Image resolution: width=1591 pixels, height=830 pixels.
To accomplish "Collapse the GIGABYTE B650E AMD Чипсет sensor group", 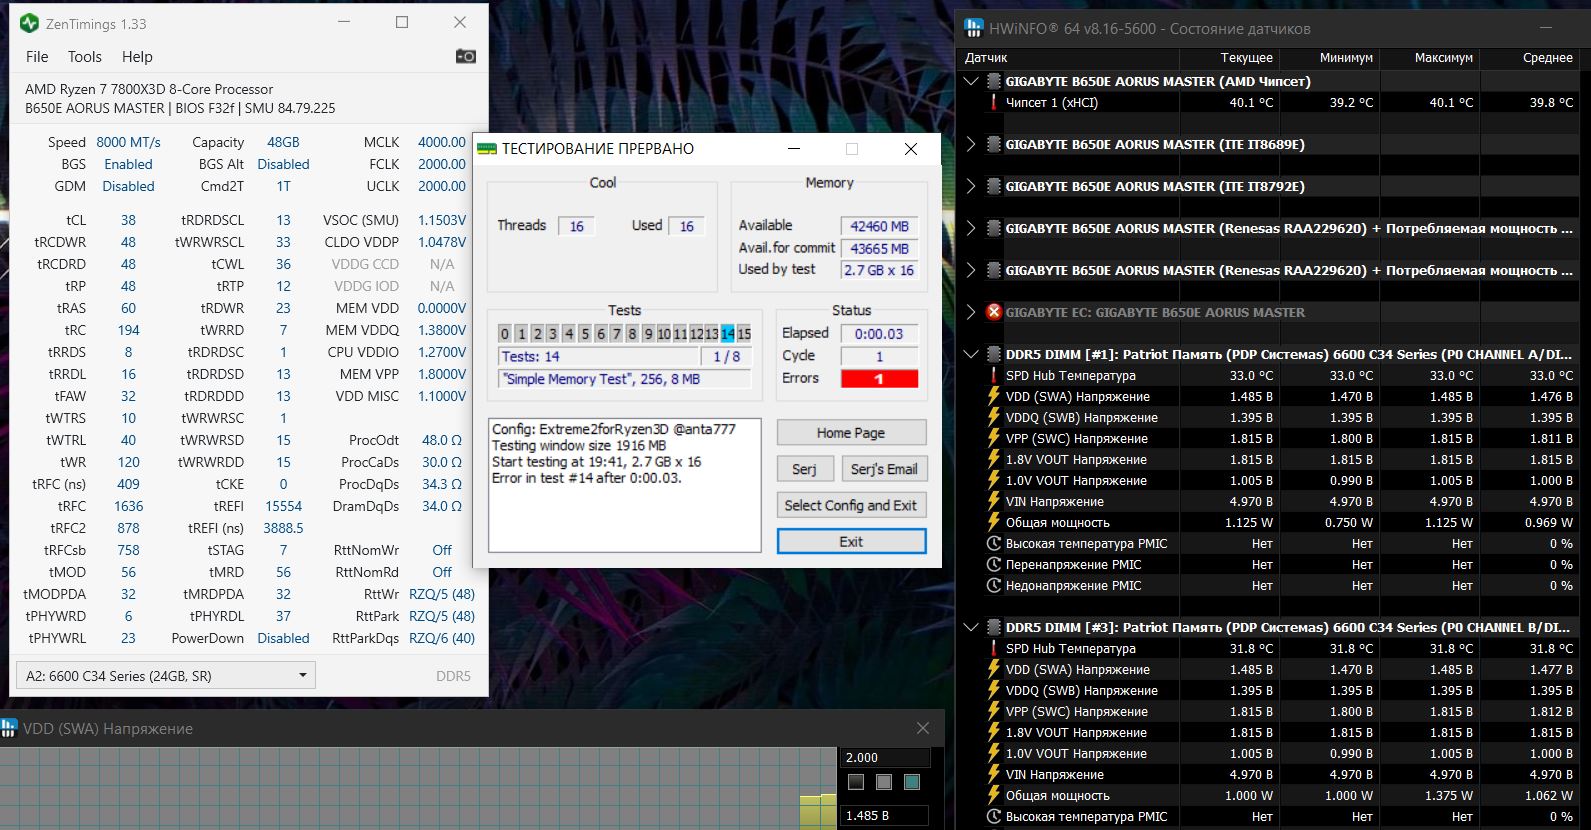I will tap(970, 81).
